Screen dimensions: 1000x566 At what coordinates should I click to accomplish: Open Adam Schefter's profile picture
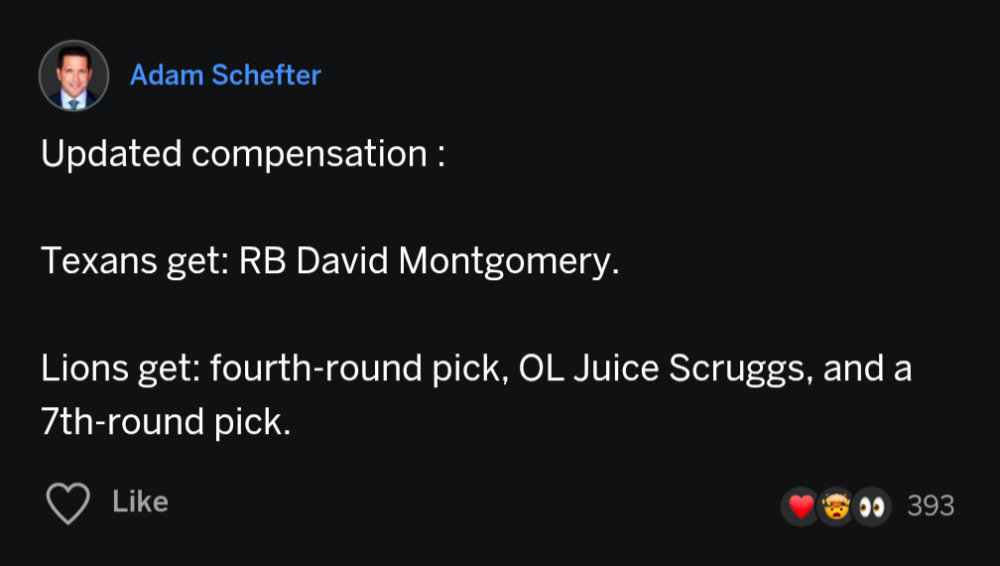coord(74,75)
